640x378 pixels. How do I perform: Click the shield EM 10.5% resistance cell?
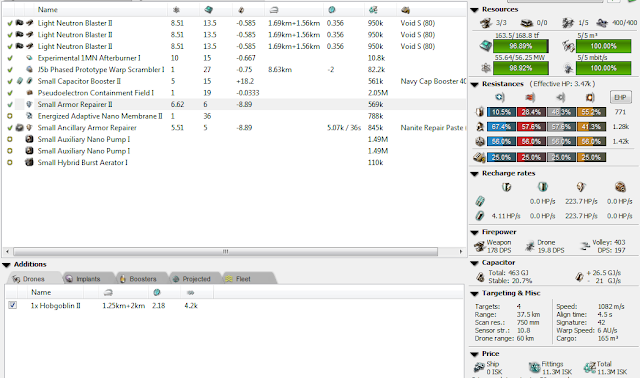click(501, 112)
